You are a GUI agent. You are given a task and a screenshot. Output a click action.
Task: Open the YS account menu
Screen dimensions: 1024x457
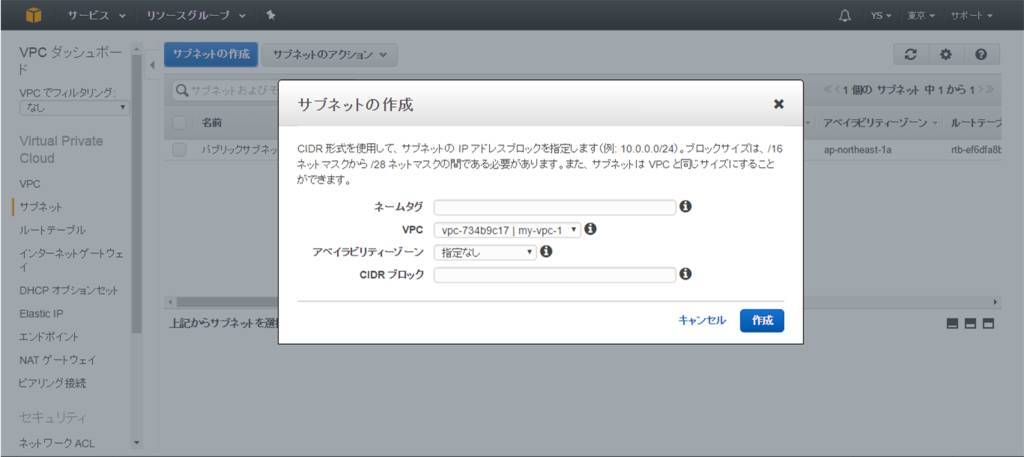tap(882, 16)
